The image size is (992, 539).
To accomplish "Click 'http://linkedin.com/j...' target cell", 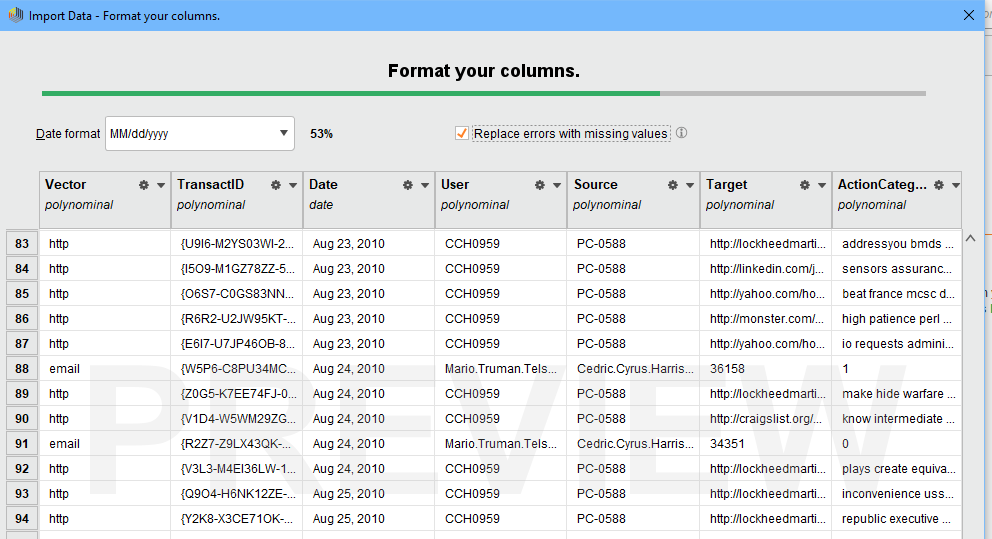I will click(x=767, y=269).
